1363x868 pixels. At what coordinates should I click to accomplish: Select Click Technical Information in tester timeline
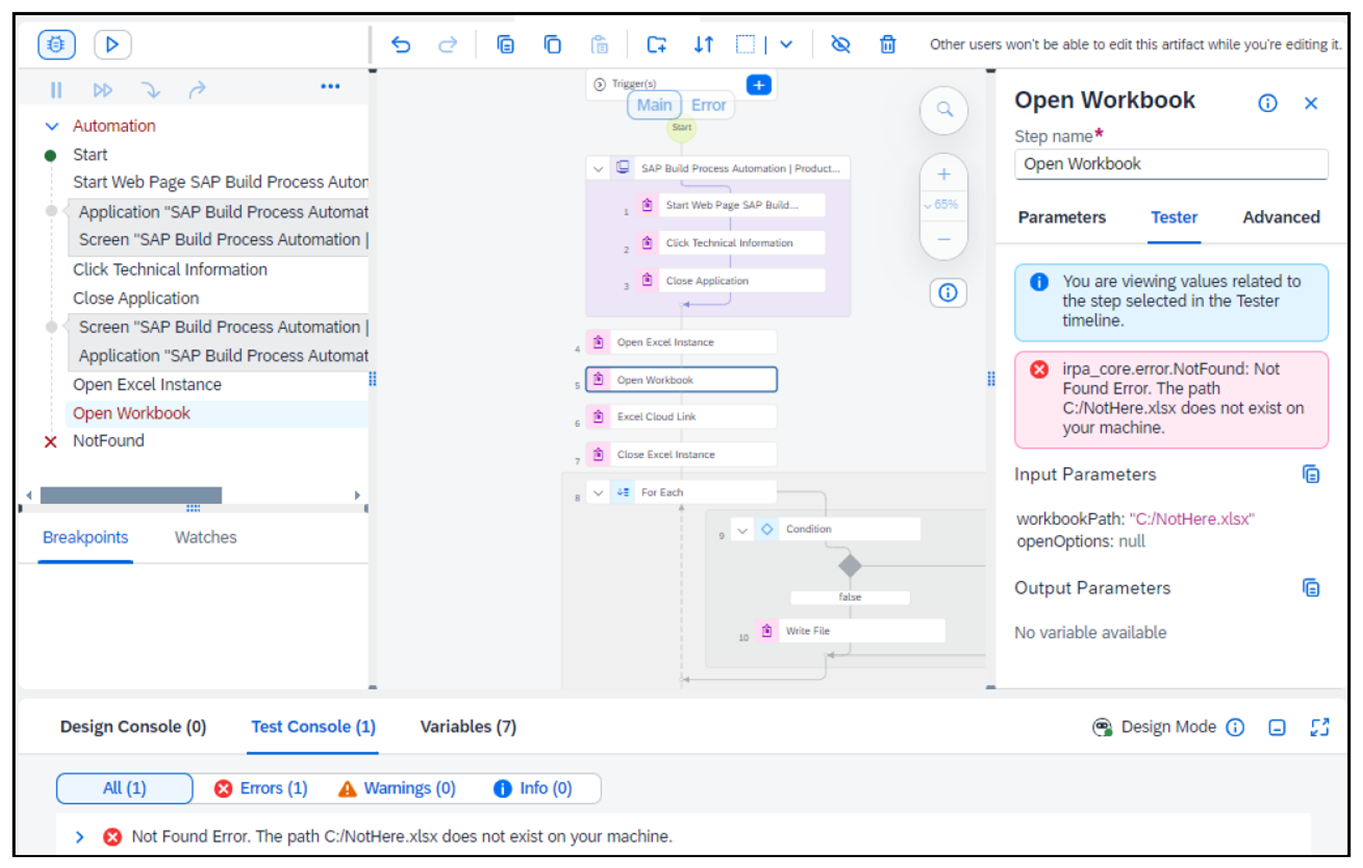[x=170, y=270]
